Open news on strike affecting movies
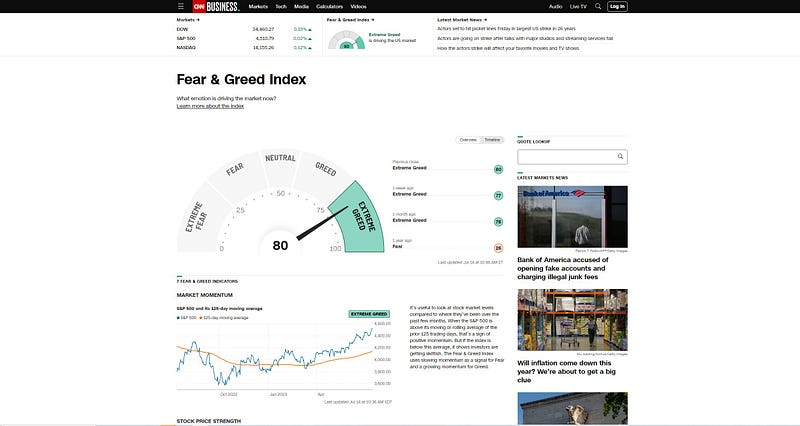800x426 pixels. pyautogui.click(x=508, y=48)
